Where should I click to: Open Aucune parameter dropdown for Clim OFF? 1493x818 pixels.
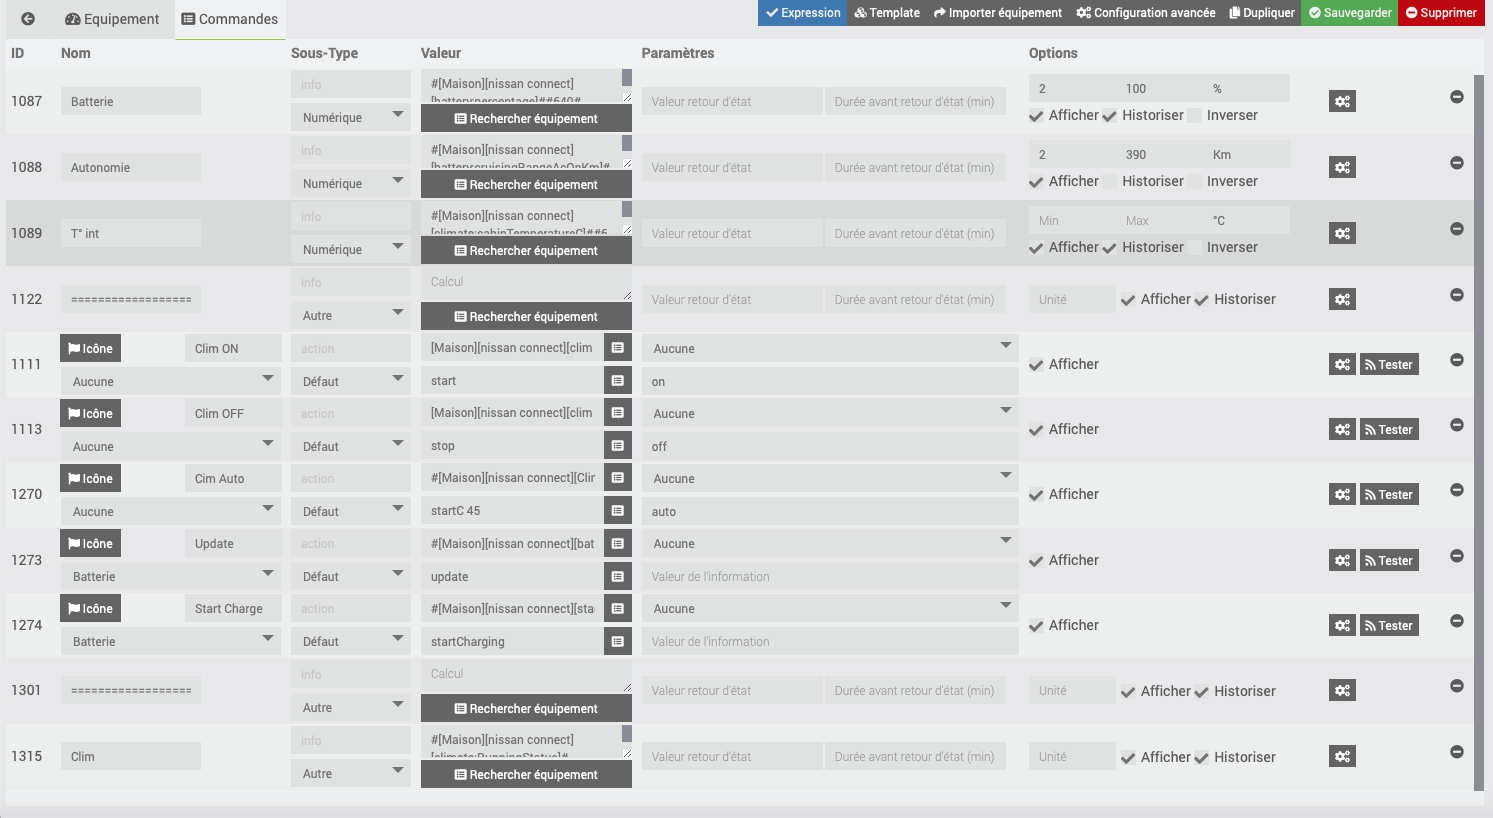[x=830, y=414]
